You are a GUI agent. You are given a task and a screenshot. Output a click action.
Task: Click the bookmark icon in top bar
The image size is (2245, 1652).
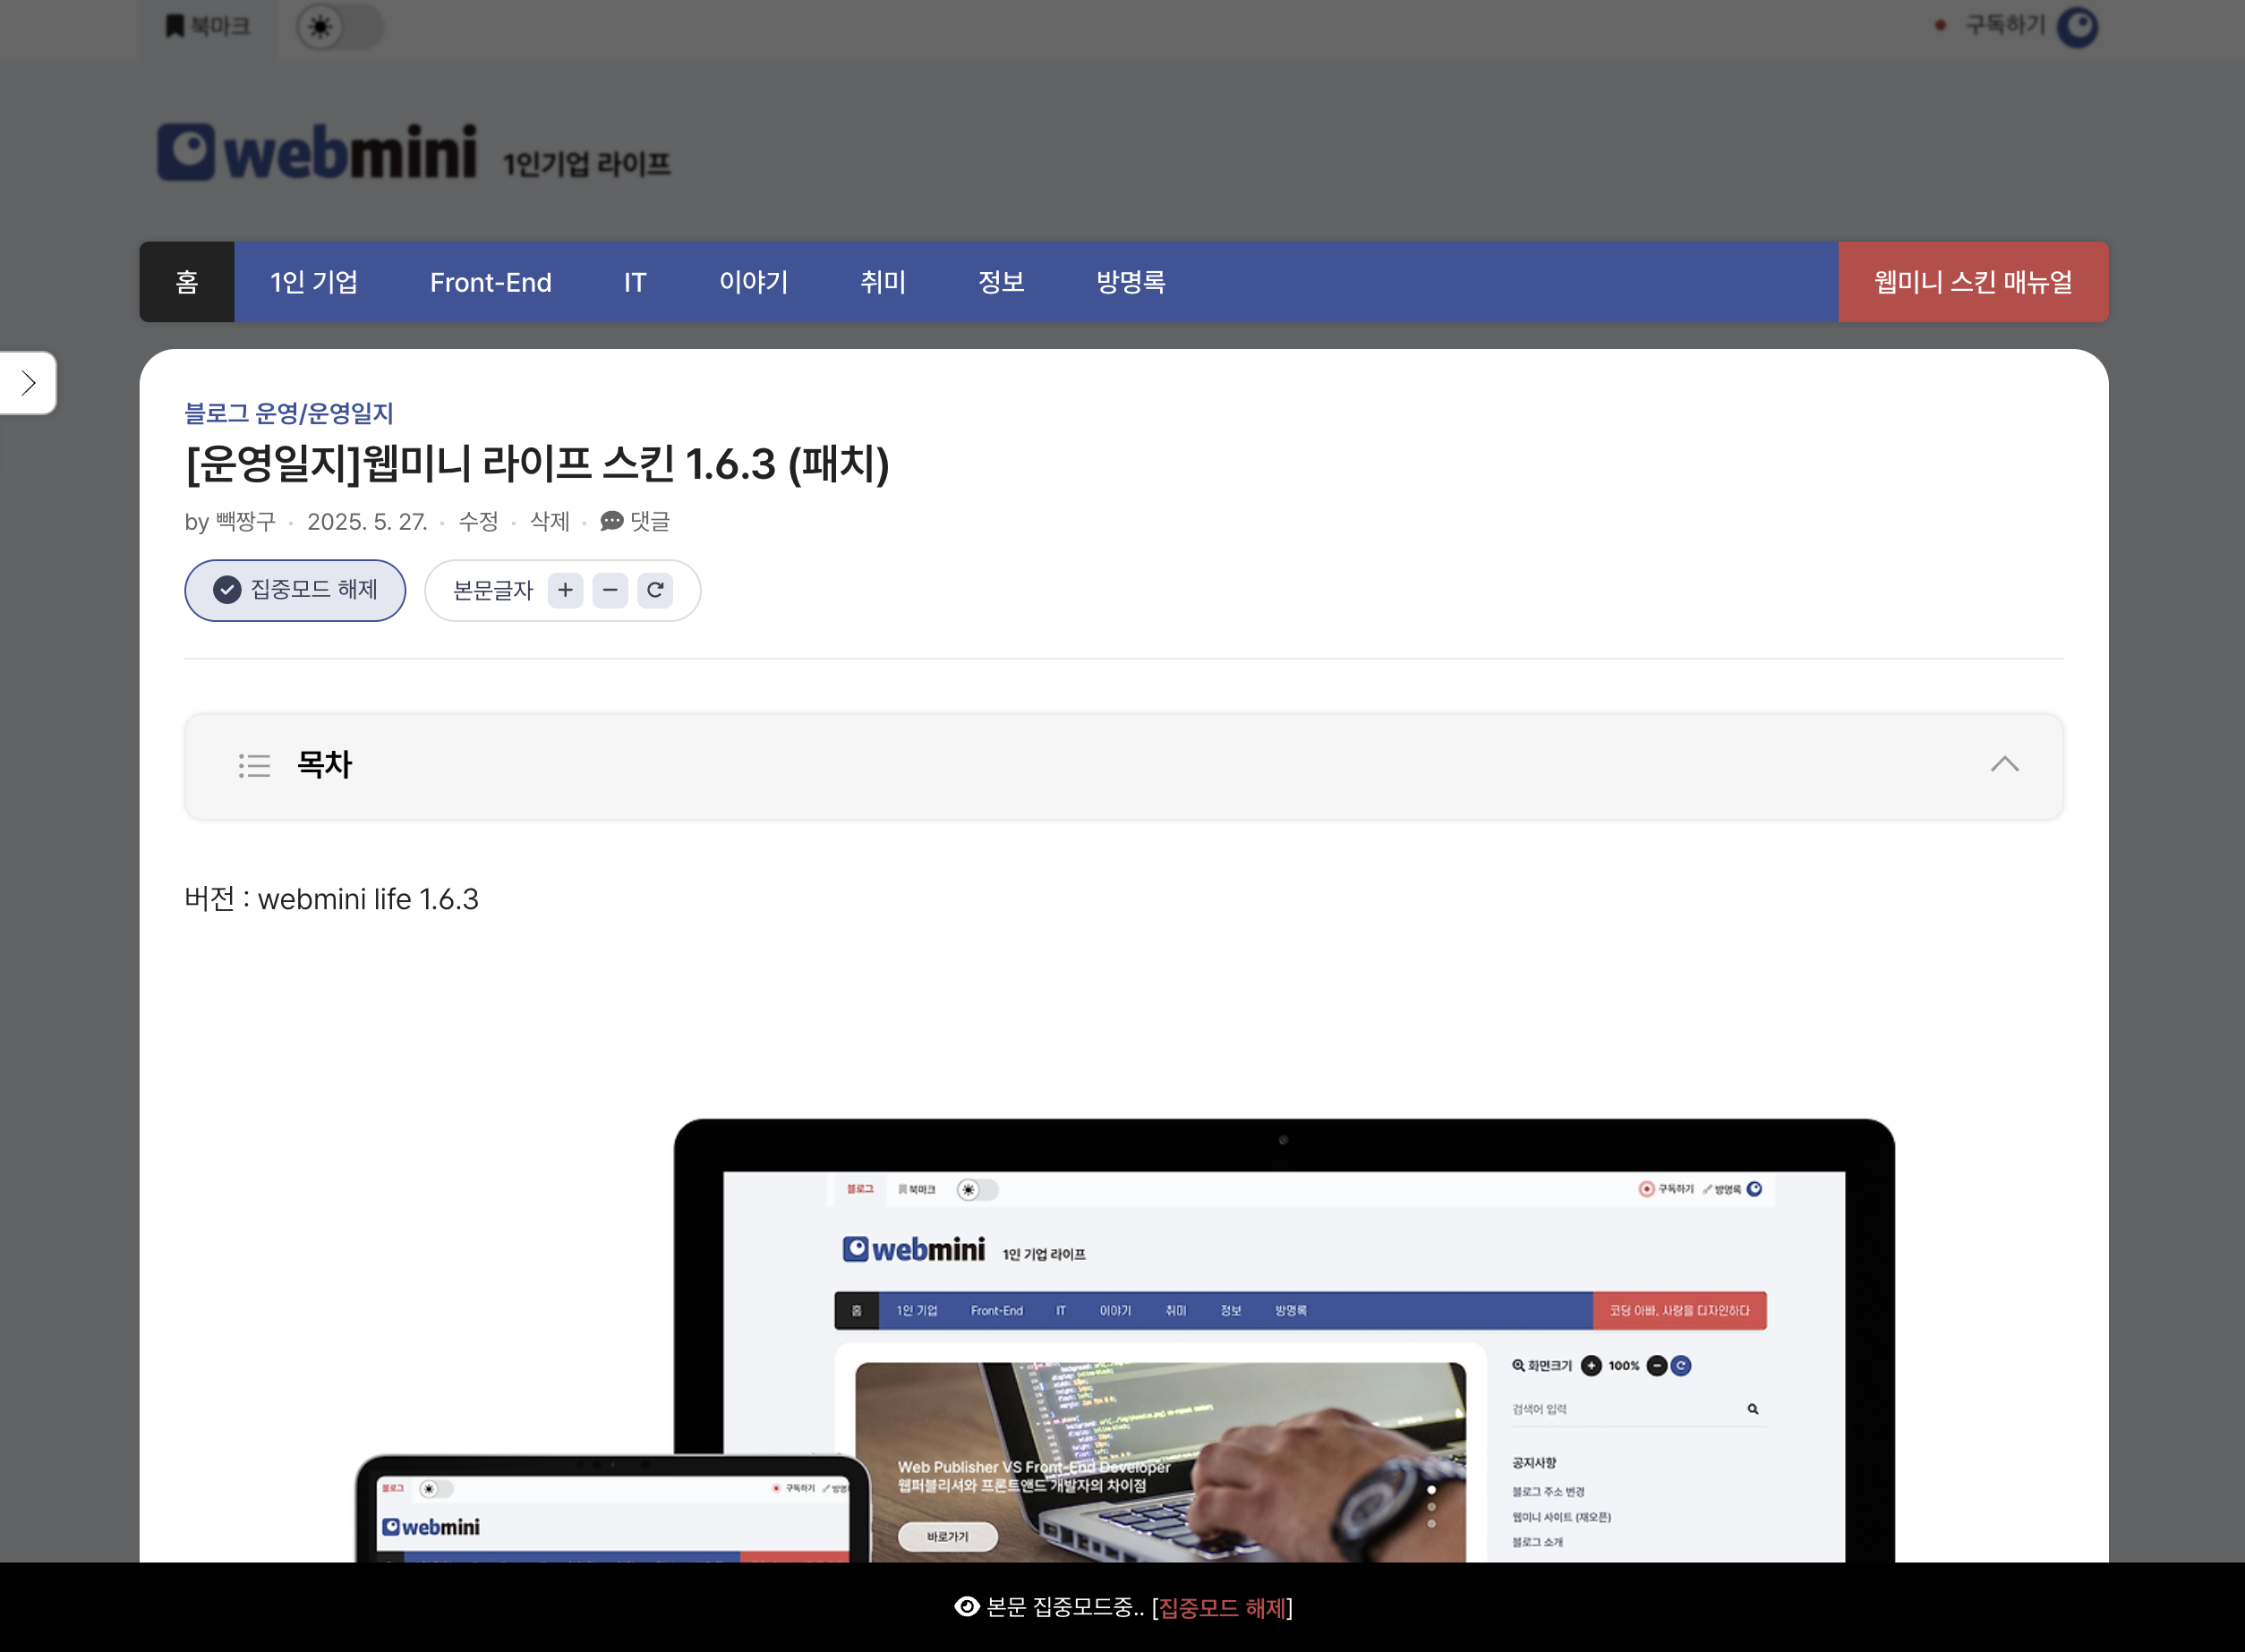point(175,26)
